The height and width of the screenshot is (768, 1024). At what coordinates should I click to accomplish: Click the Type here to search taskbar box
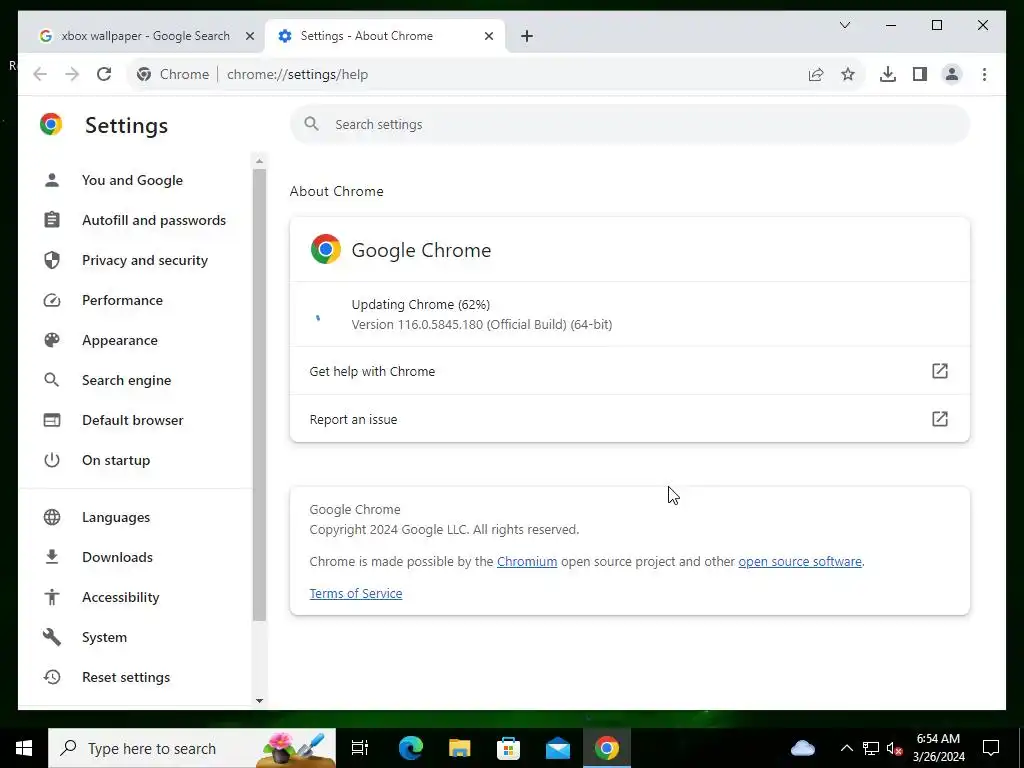[x=192, y=748]
